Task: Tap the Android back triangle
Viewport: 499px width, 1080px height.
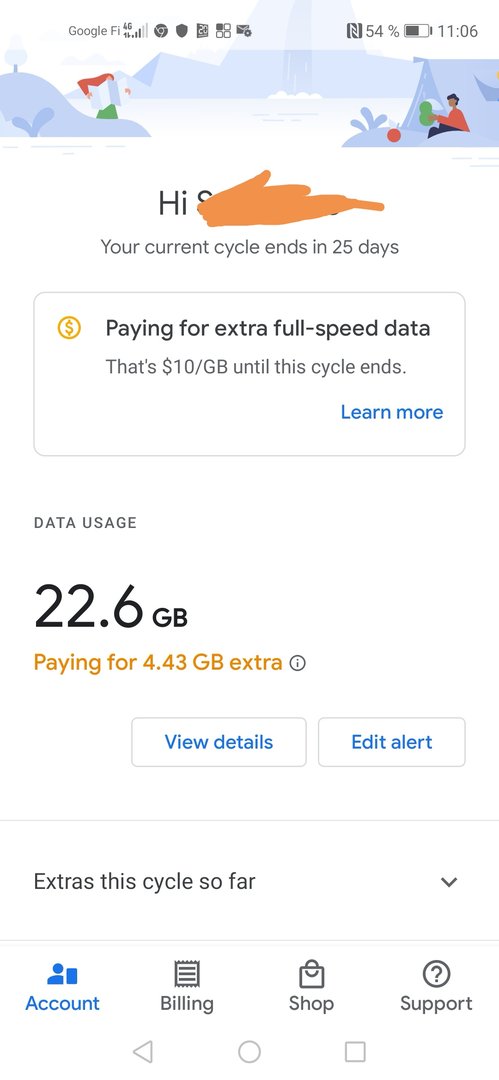Action: pyautogui.click(x=143, y=1051)
